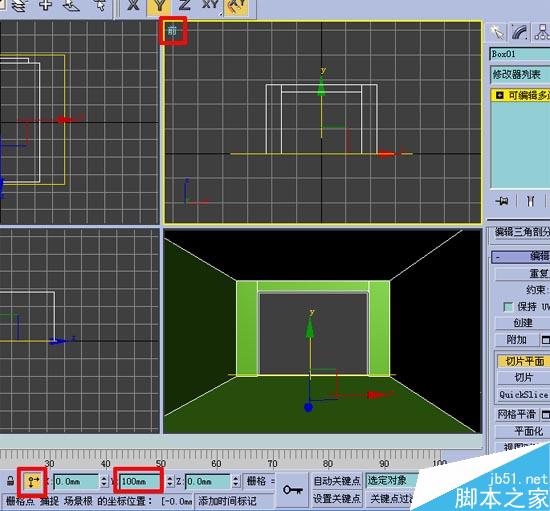The height and width of the screenshot is (511, 550).
Task: Click the X coordinate spinner arrows
Action: coord(104,481)
